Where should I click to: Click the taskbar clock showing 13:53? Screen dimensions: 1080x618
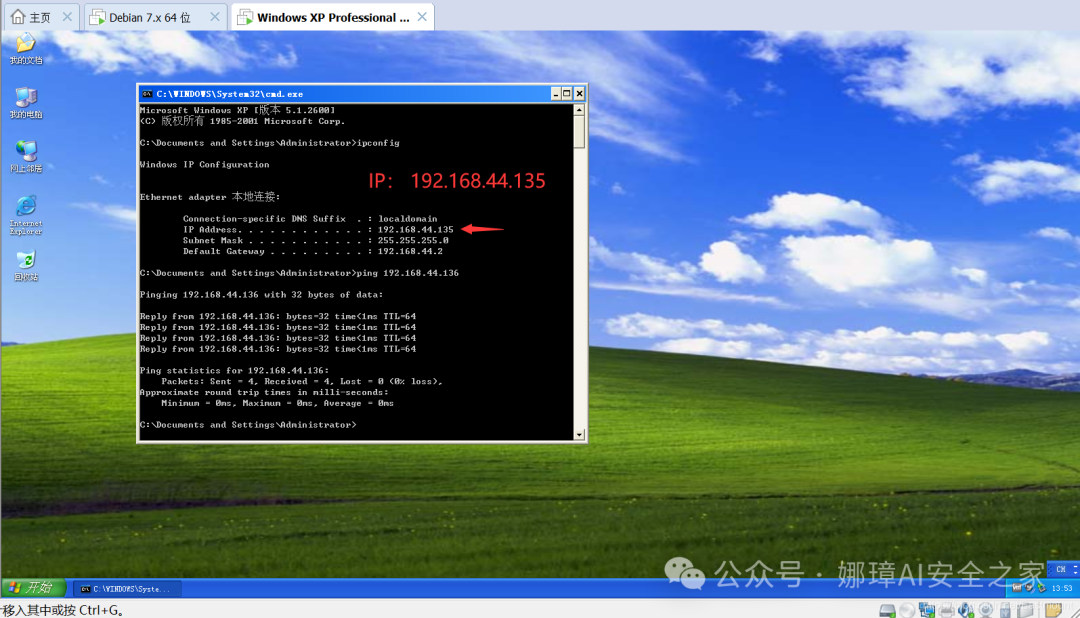(x=1061, y=588)
